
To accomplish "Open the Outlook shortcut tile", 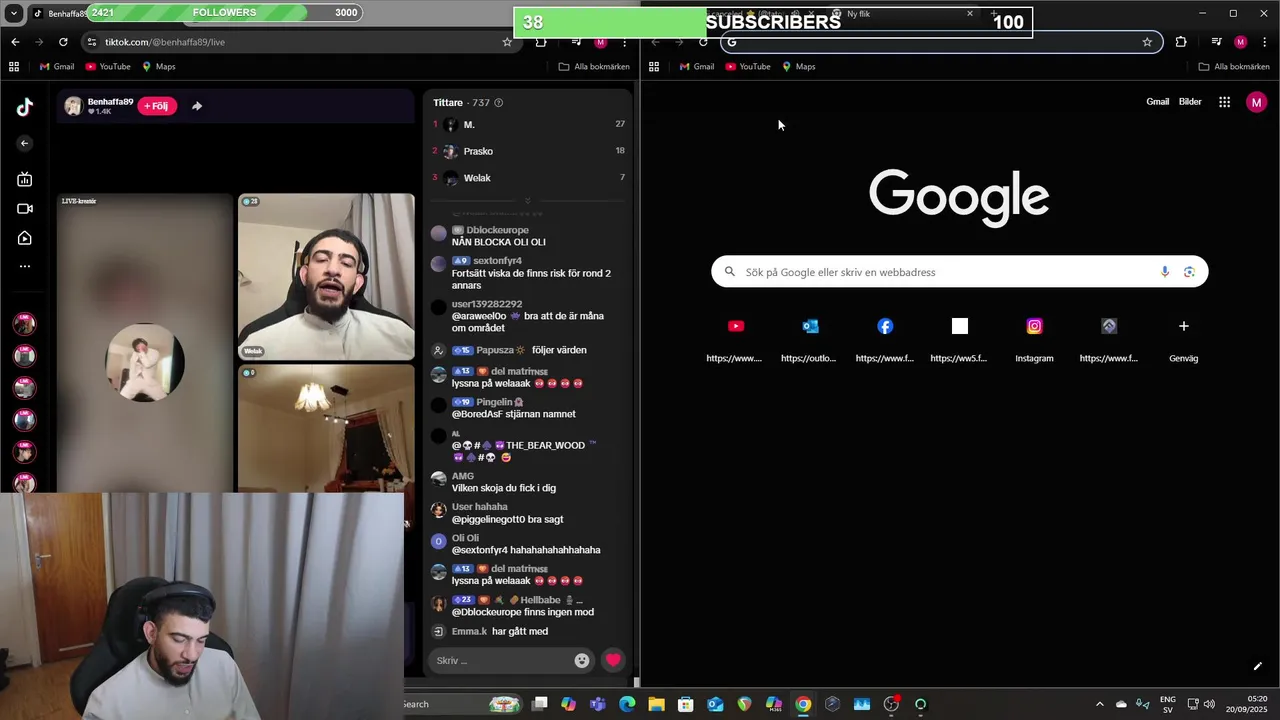I will tap(810, 338).
